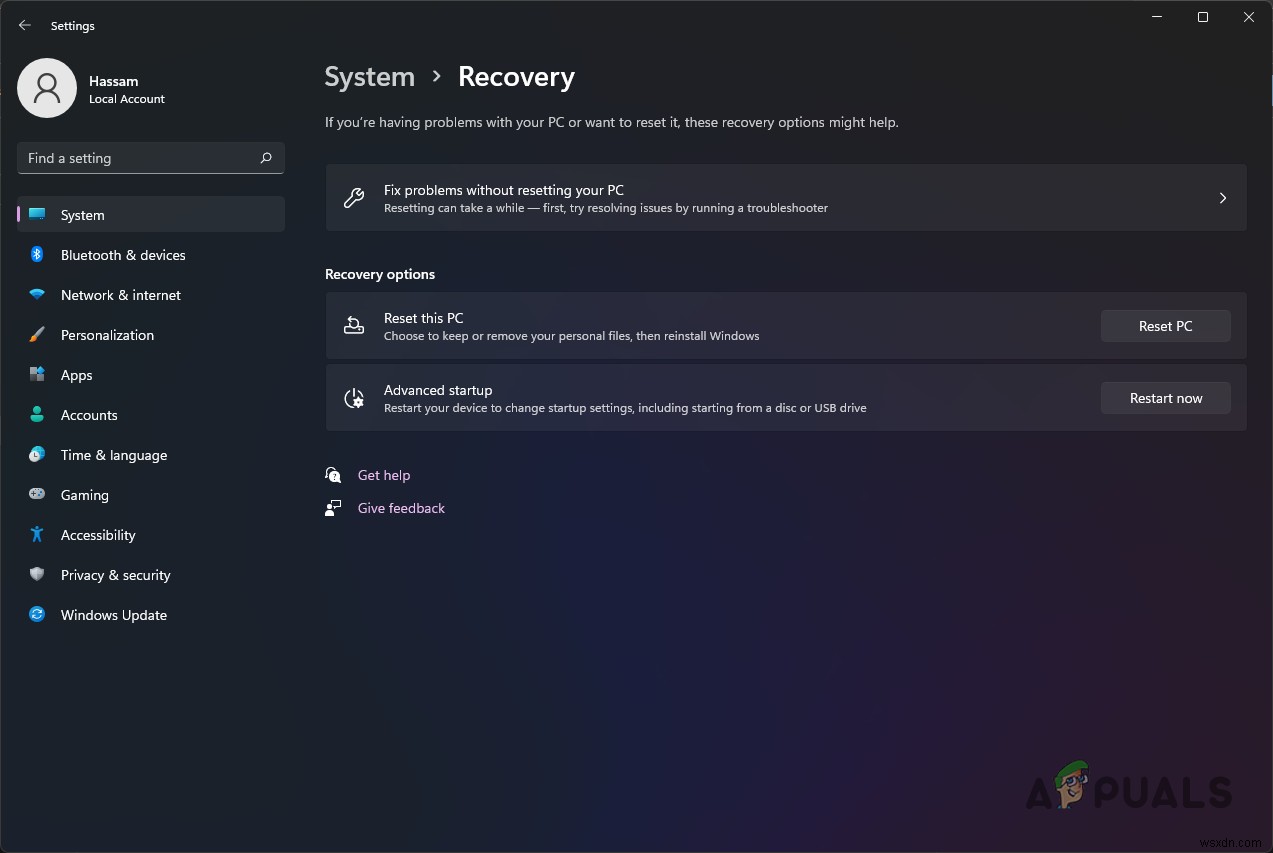Select the Network & internet globe icon
The image size is (1273, 853).
click(x=37, y=295)
